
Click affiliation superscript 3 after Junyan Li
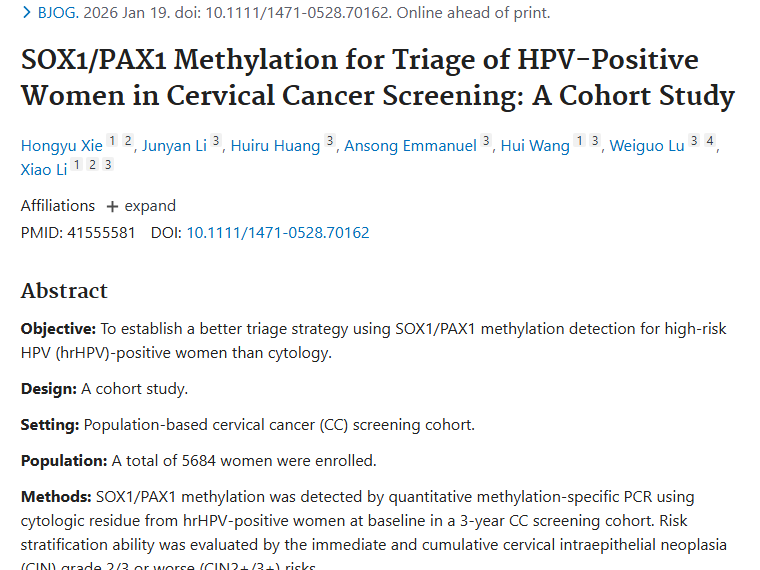click(215, 141)
